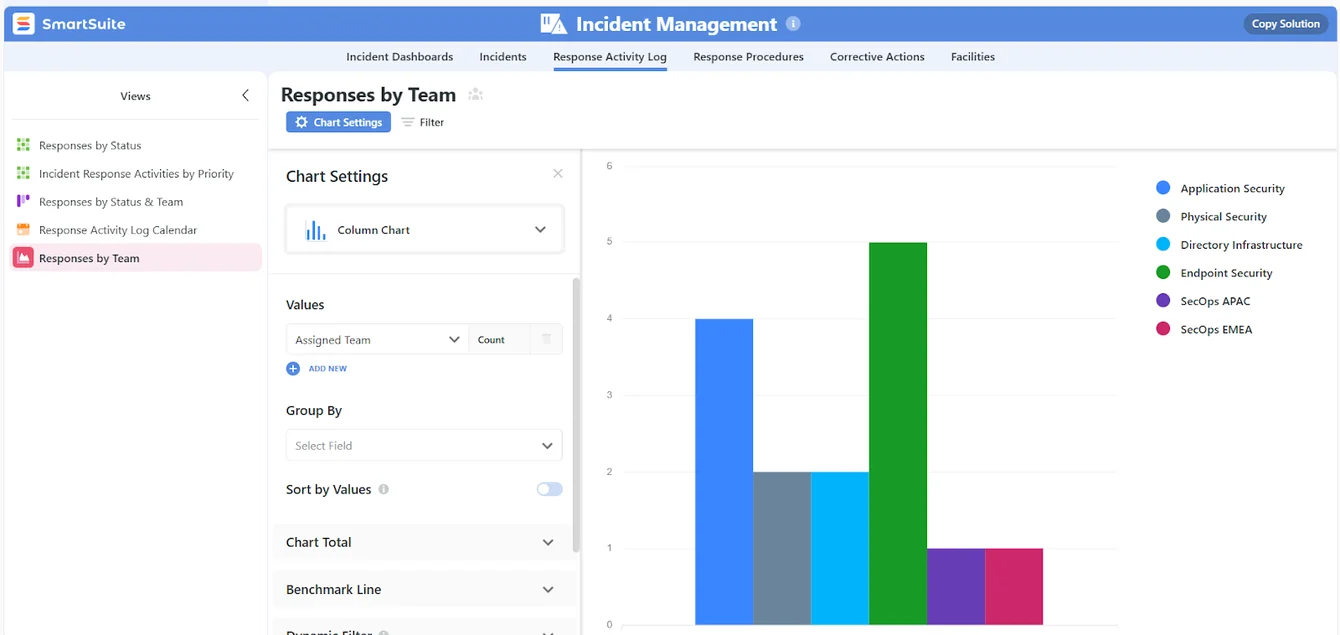Click the plus icon beside Add New
The image size is (1340, 635).
click(293, 368)
